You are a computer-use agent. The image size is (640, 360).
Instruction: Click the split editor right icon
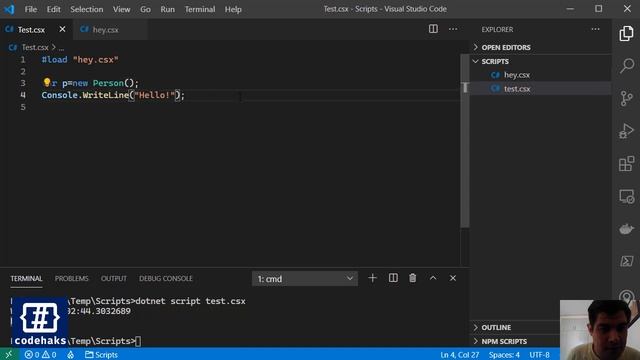pyautogui.click(x=433, y=29)
